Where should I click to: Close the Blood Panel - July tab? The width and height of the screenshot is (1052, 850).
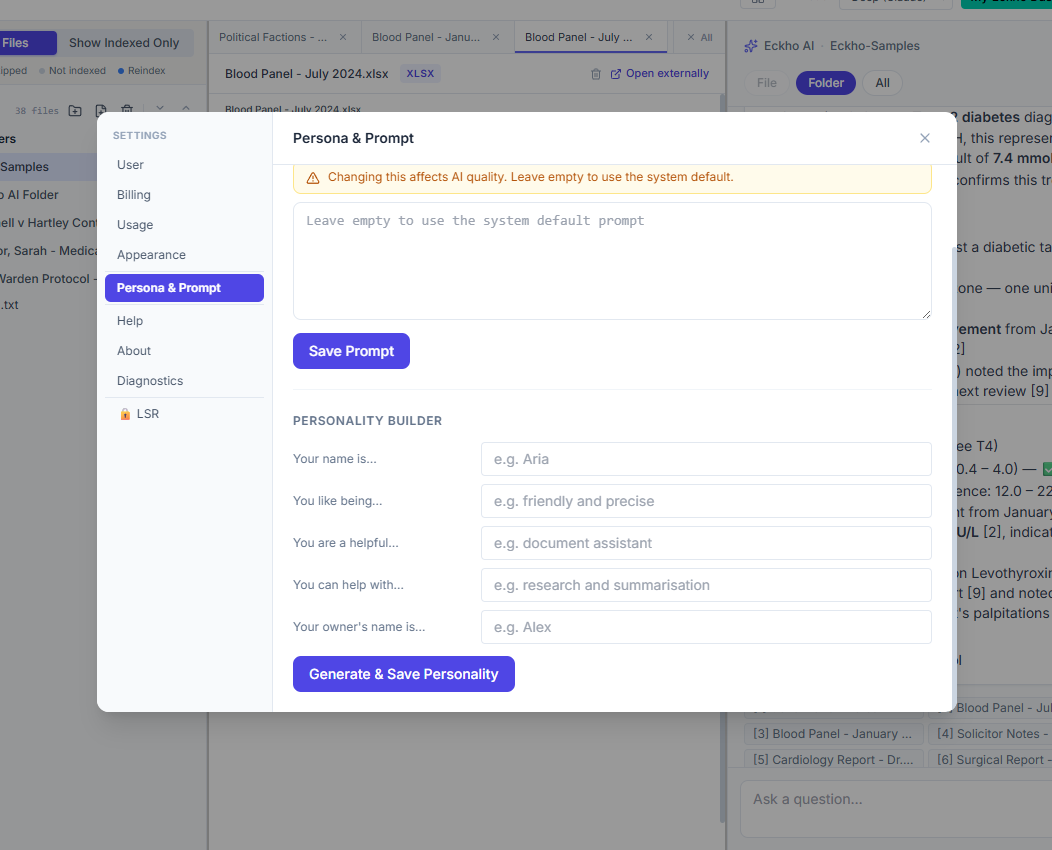(649, 37)
